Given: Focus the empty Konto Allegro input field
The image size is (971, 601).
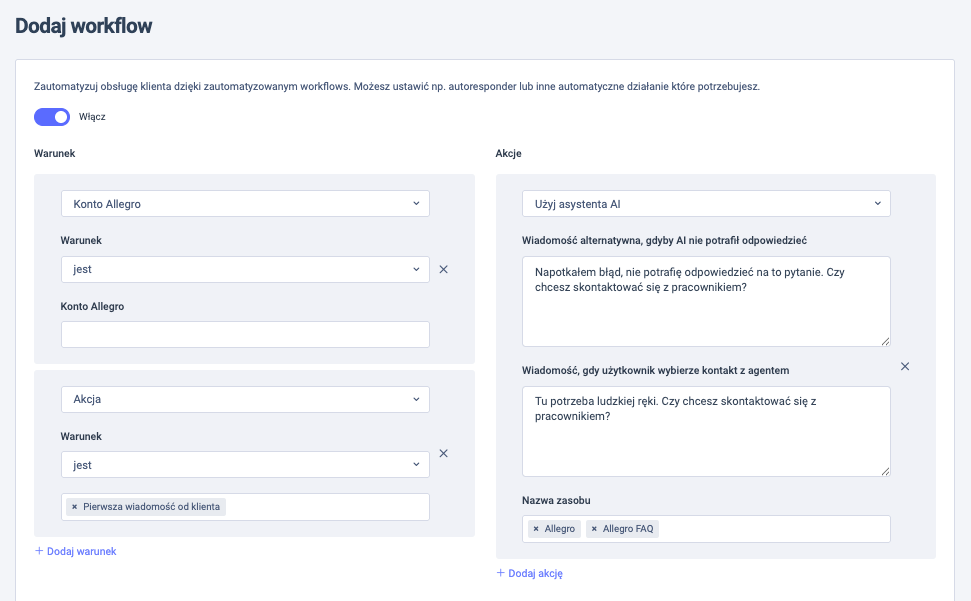Looking at the screenshot, I should tap(245, 334).
